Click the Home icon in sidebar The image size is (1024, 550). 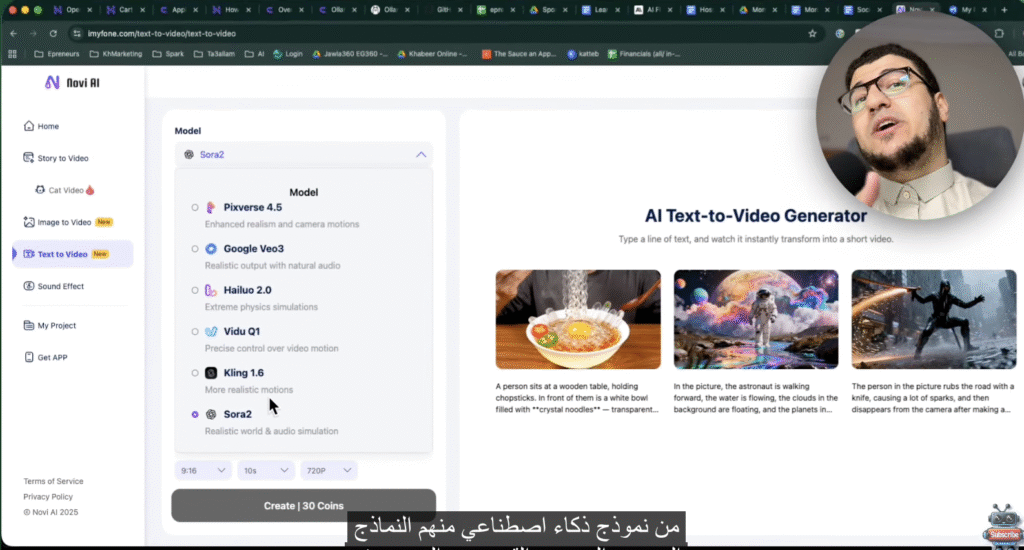point(29,126)
